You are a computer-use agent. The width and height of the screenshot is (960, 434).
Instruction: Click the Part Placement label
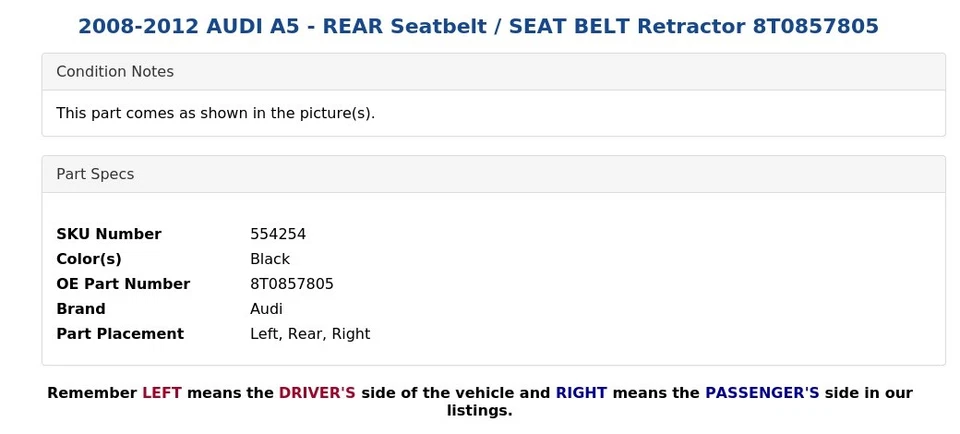point(120,334)
